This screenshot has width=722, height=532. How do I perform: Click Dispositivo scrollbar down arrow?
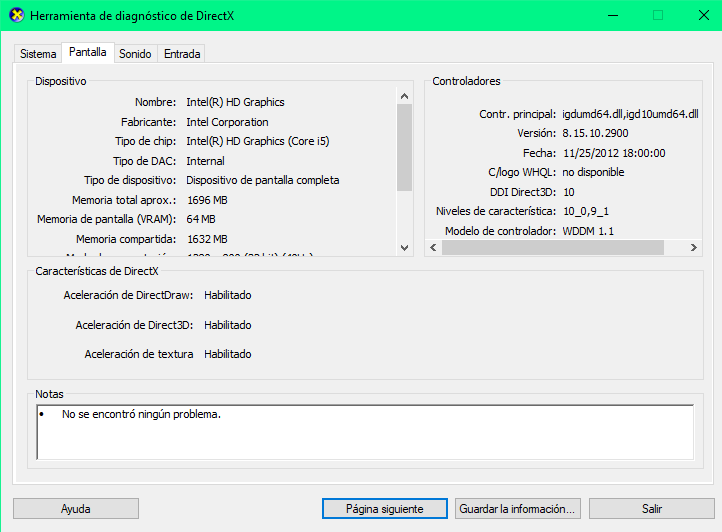404,248
